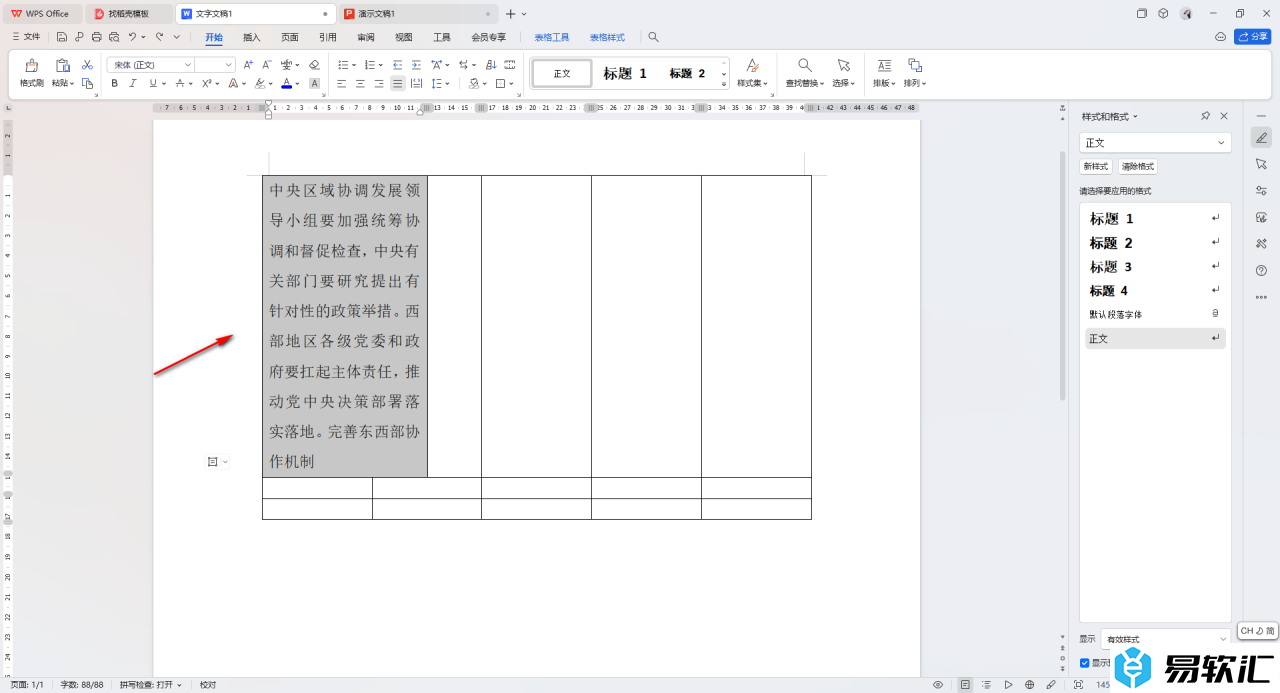The width and height of the screenshot is (1280, 693).
Task: Switch to the 插入 tab
Action: (x=252, y=37)
